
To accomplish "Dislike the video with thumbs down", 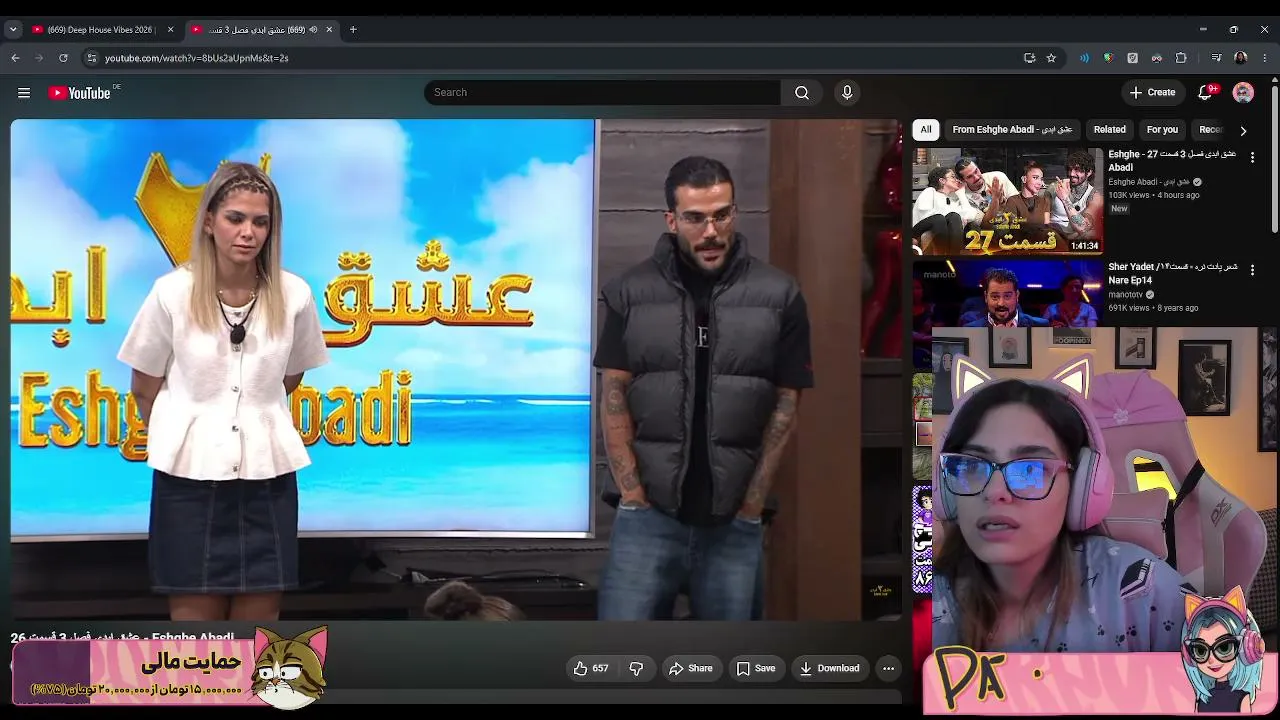I will pyautogui.click(x=636, y=668).
